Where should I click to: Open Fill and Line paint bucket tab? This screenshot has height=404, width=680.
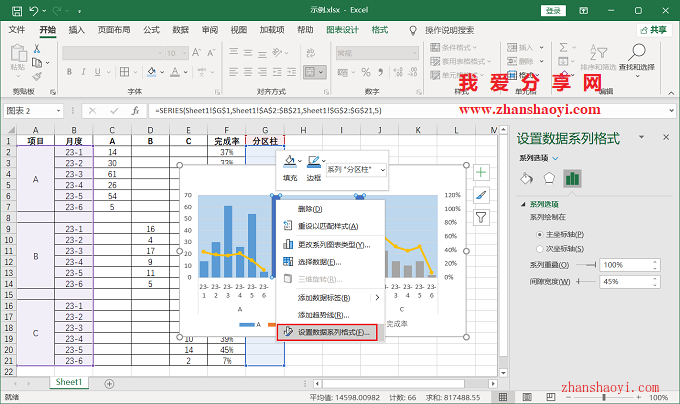click(x=526, y=179)
